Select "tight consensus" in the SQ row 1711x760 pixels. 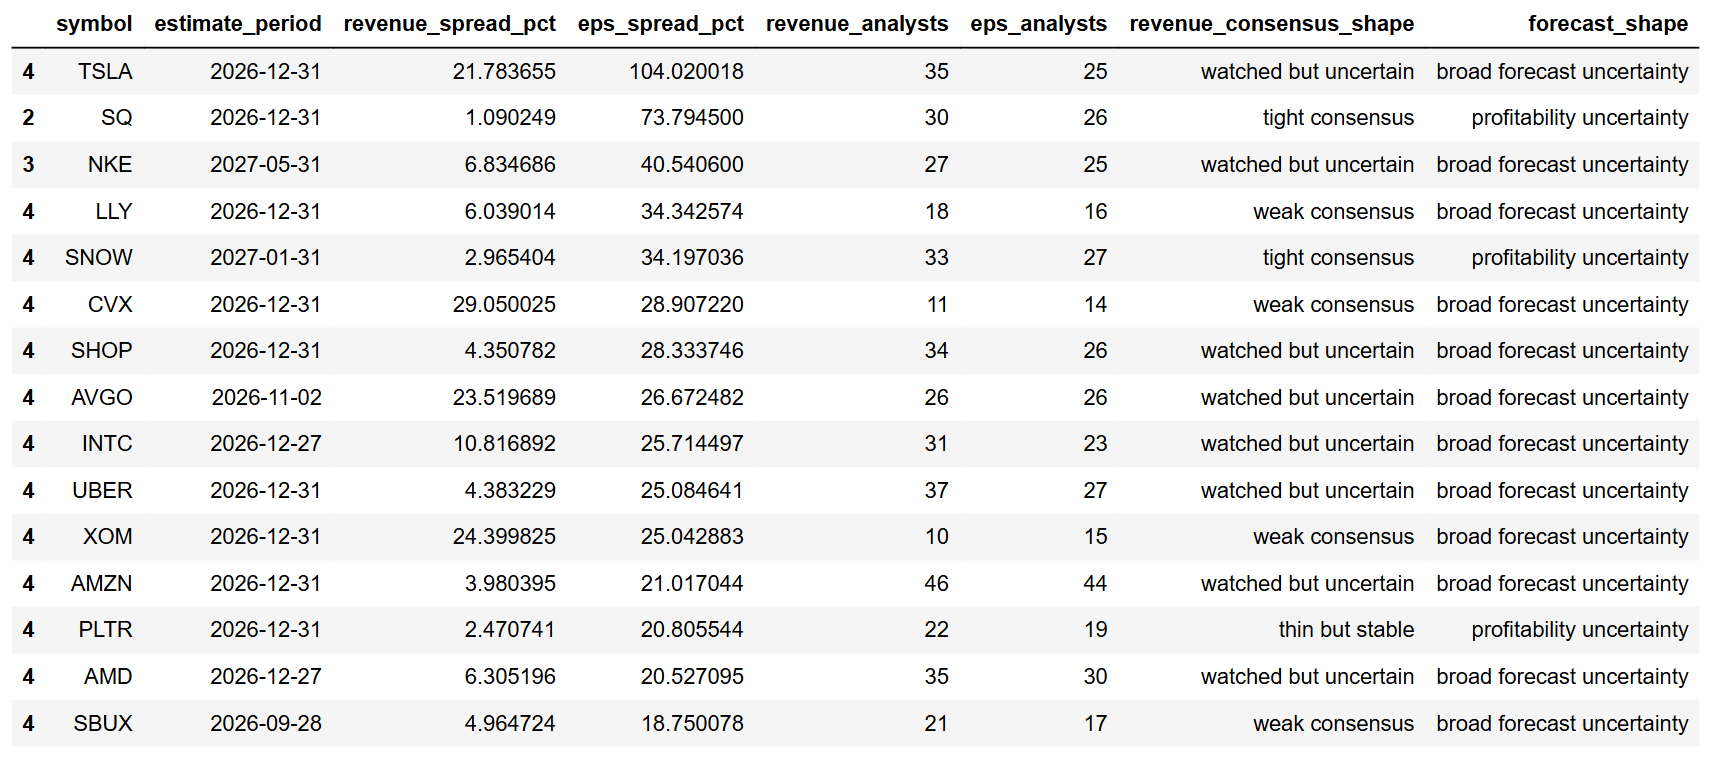coord(1338,118)
